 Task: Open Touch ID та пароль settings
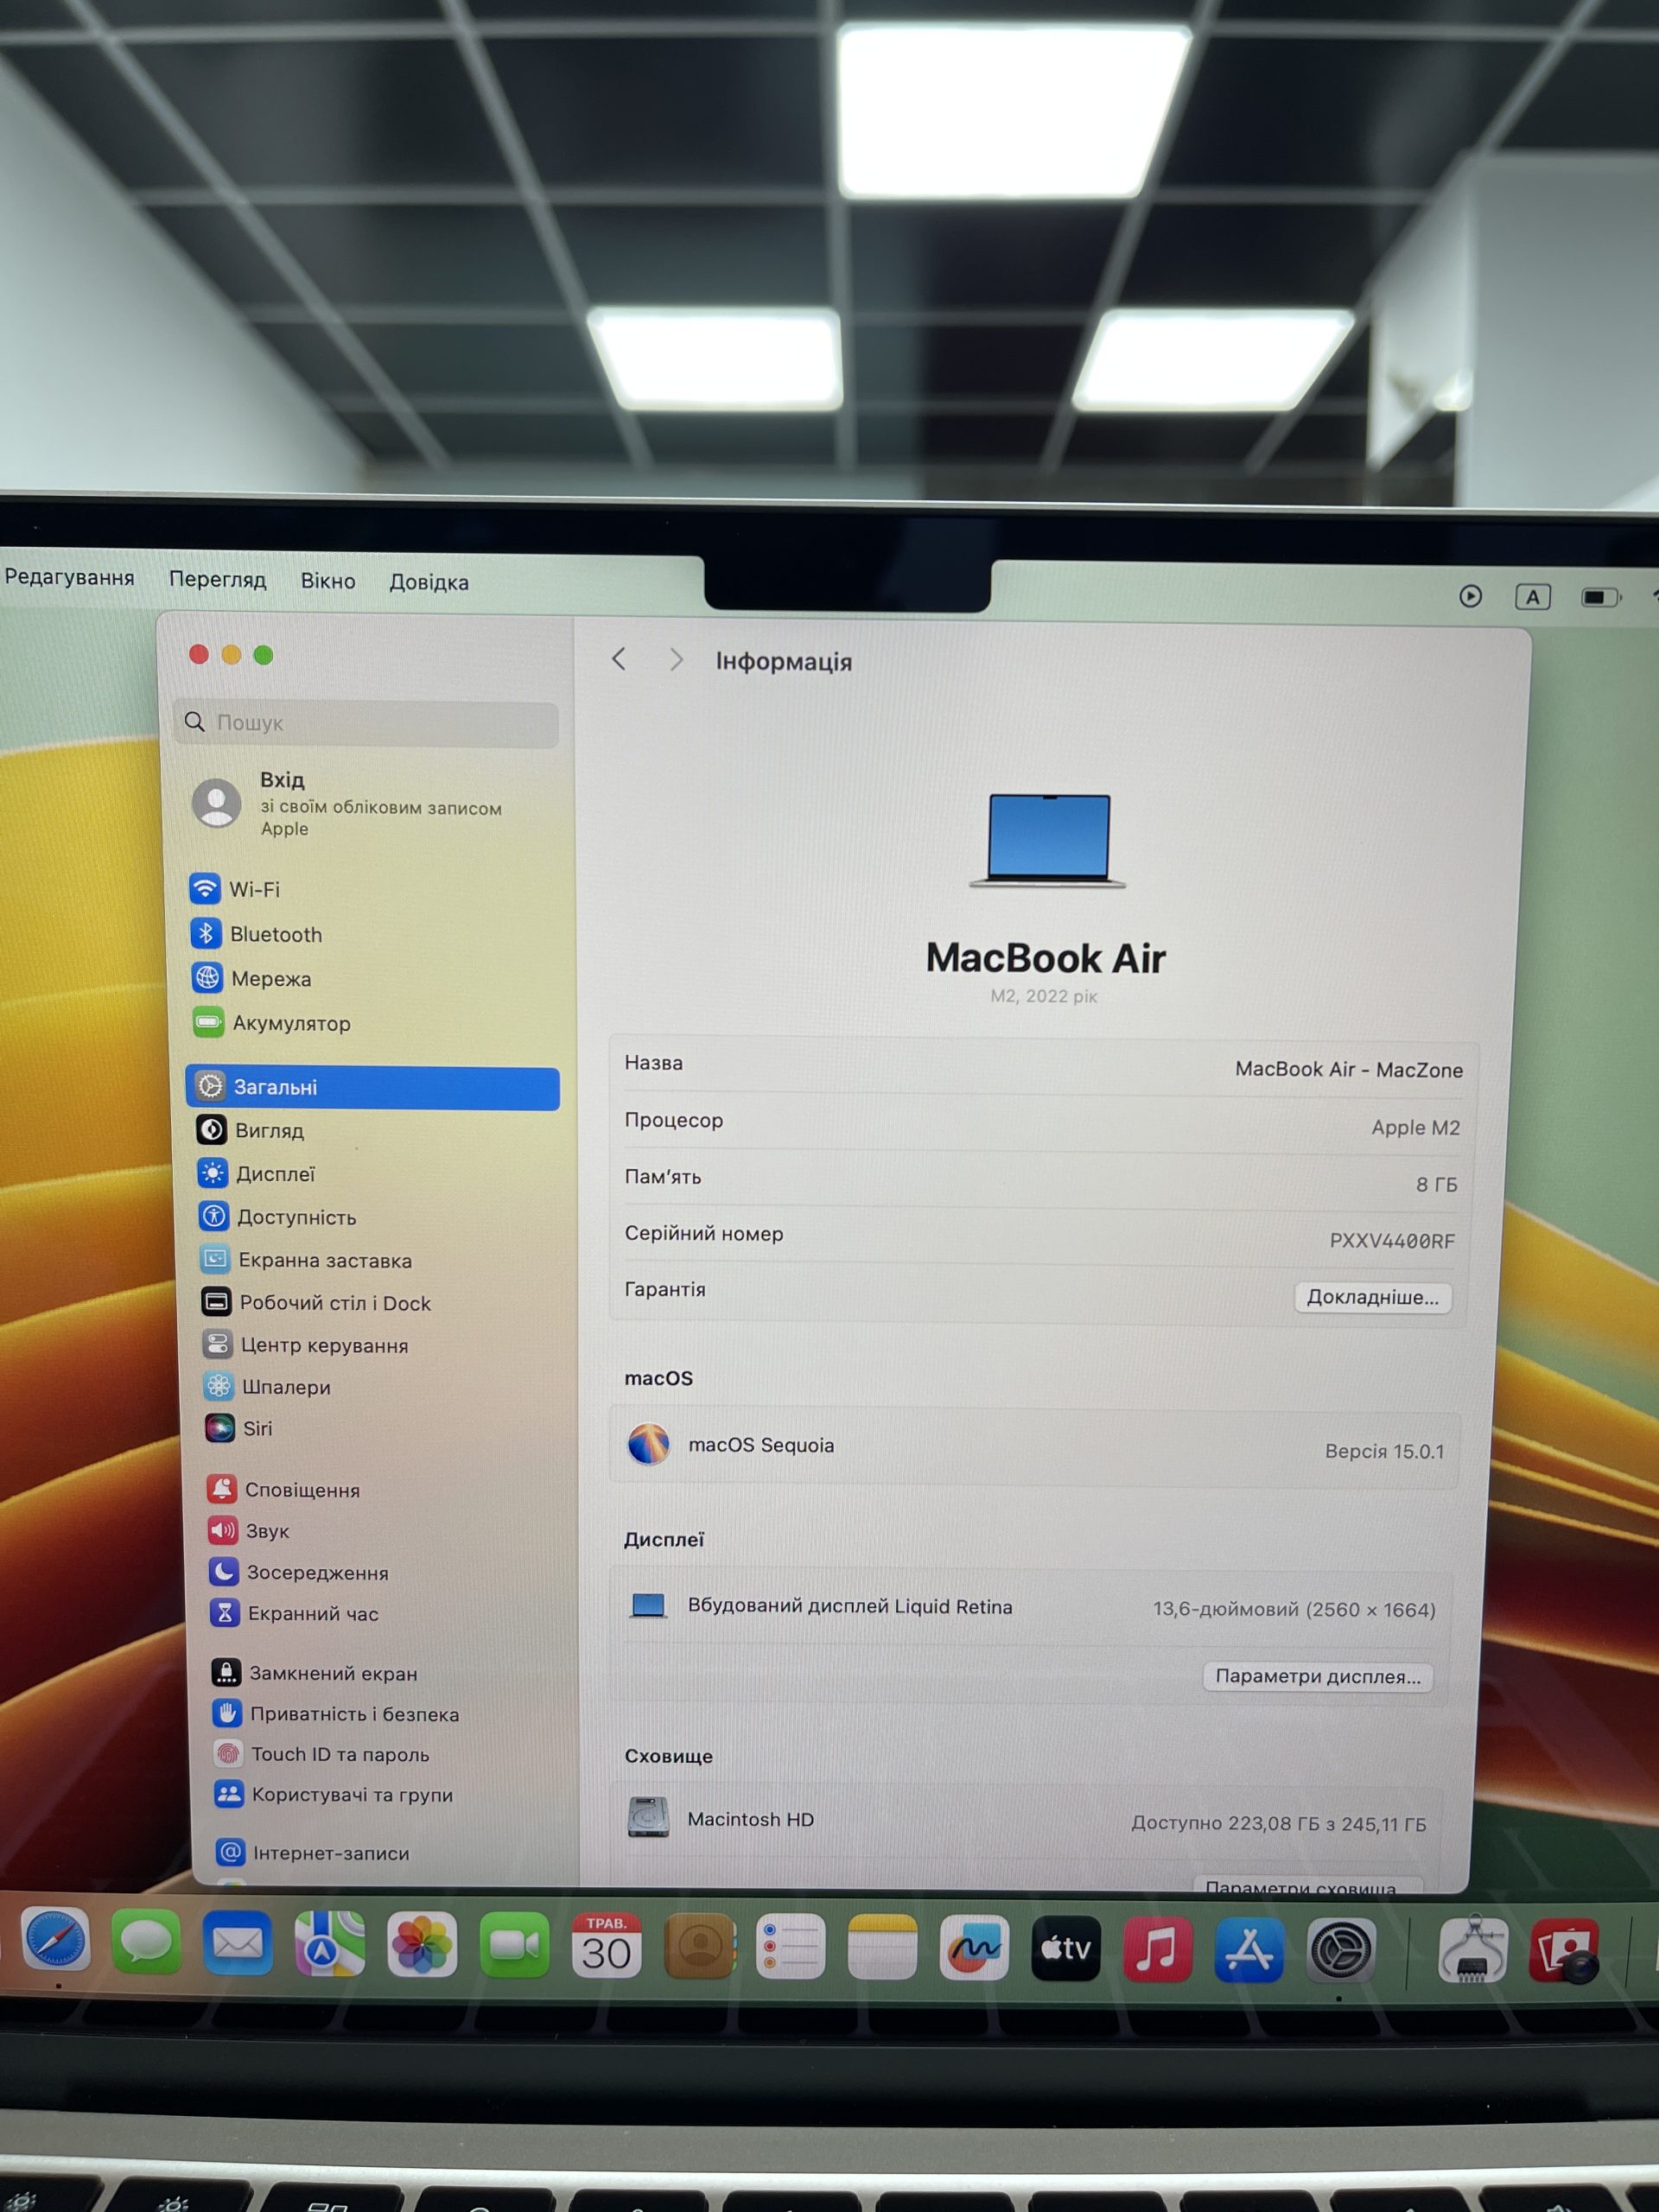point(321,1754)
